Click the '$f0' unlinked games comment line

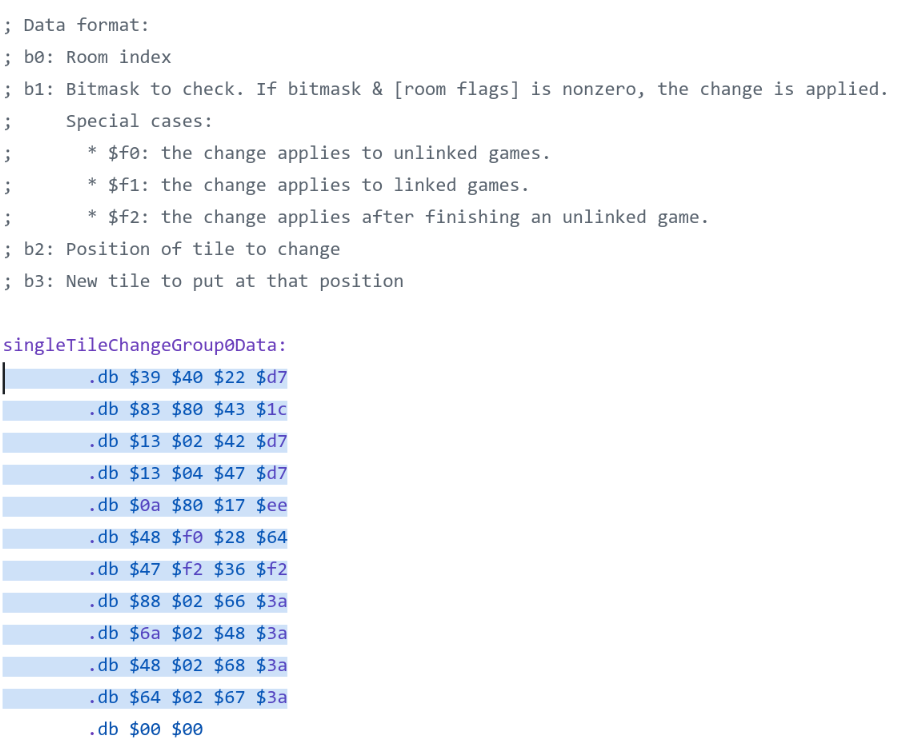coord(319,153)
